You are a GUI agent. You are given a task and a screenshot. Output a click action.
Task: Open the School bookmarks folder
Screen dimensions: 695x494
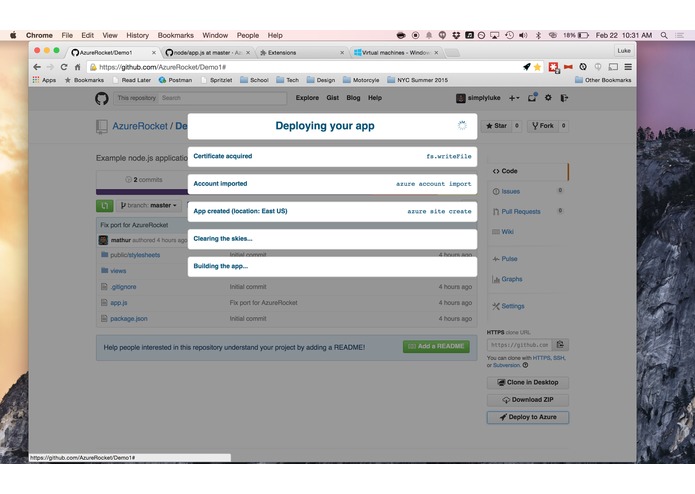click(254, 80)
